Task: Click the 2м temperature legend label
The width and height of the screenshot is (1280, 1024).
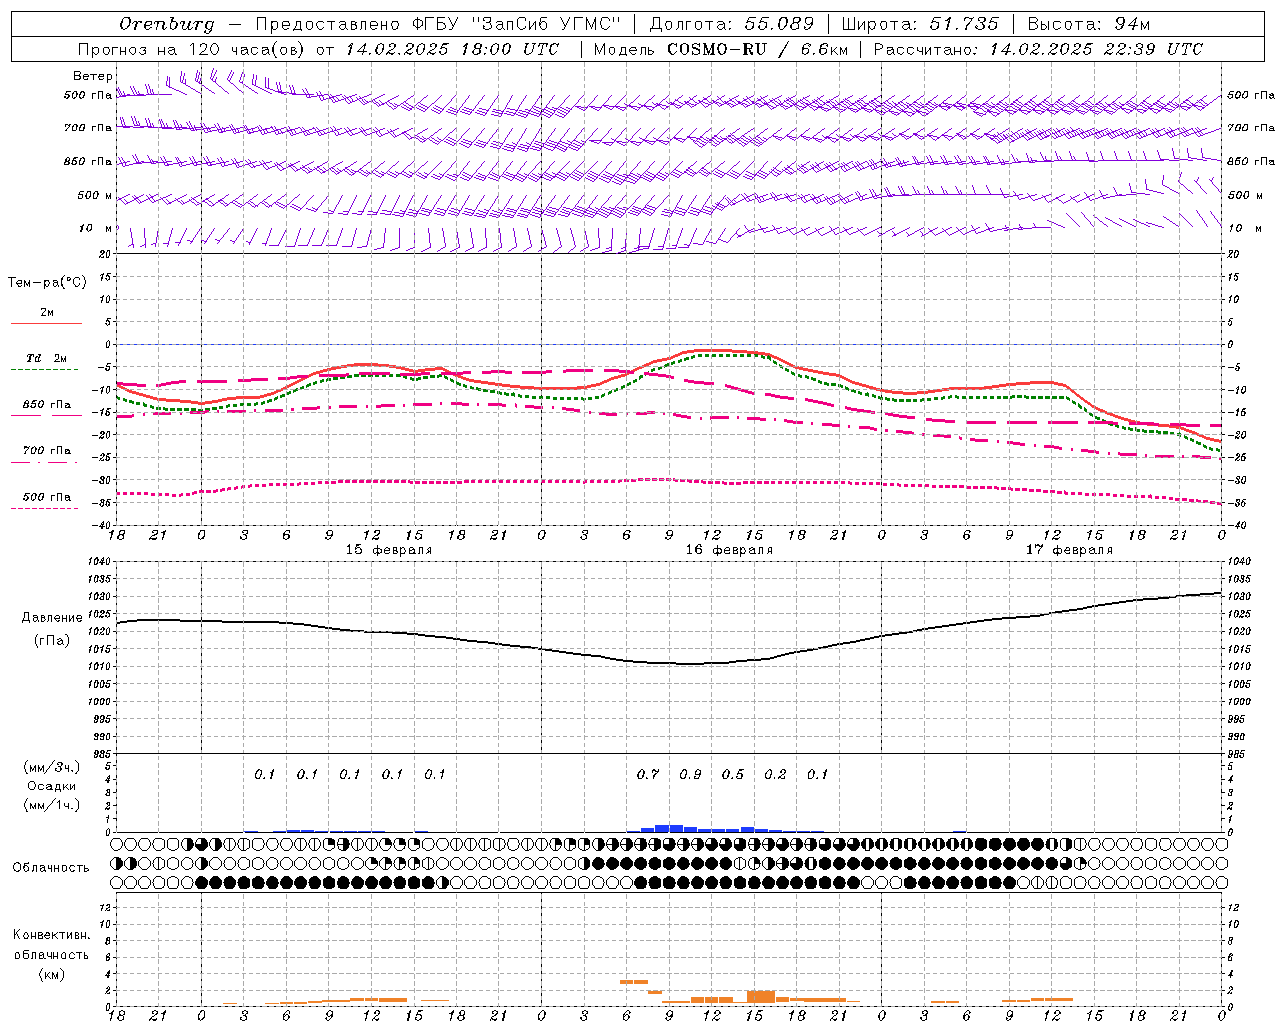Action: (47, 312)
